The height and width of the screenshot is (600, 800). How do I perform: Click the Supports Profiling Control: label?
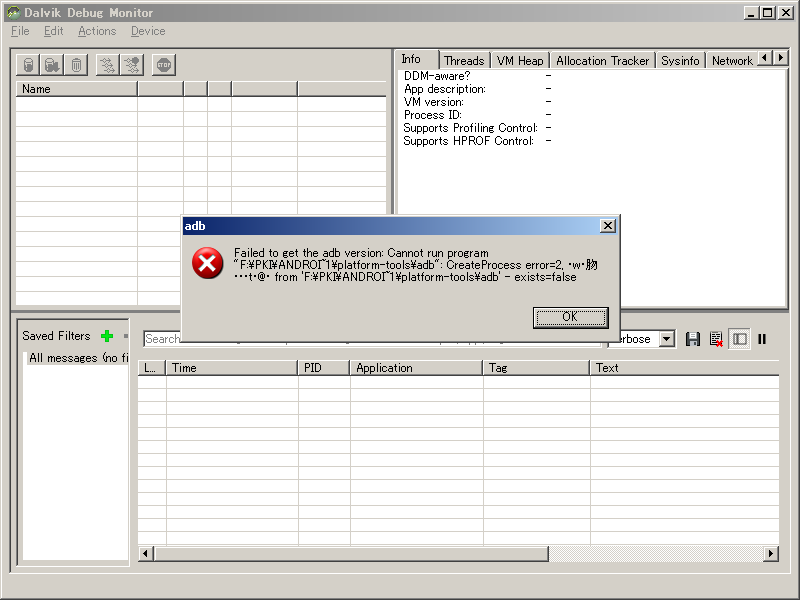[x=470, y=128]
